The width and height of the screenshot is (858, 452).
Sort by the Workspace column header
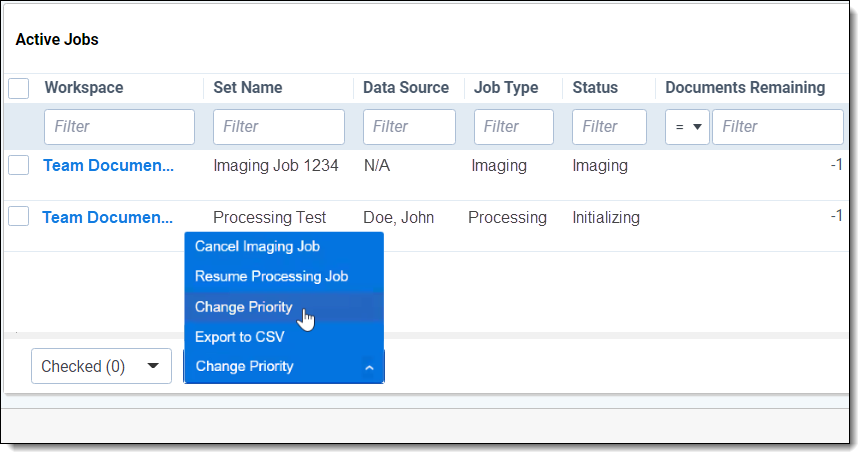84,88
